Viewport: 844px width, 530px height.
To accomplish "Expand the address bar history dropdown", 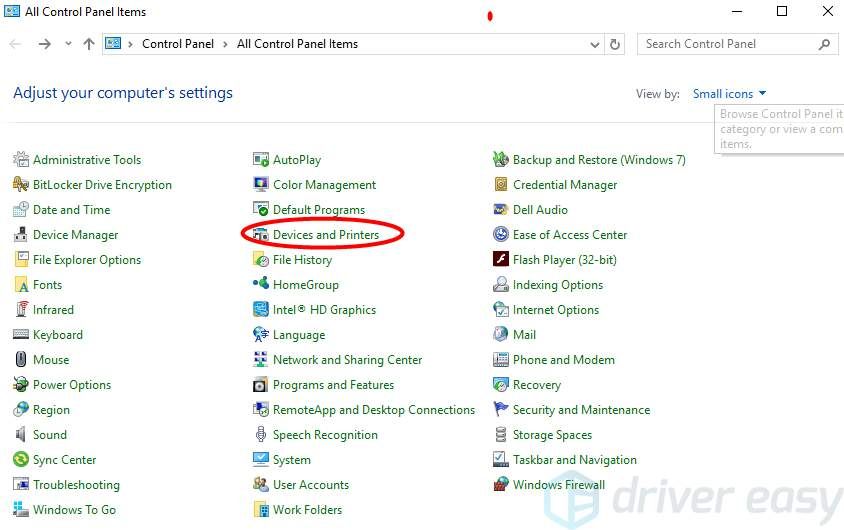I will (595, 44).
